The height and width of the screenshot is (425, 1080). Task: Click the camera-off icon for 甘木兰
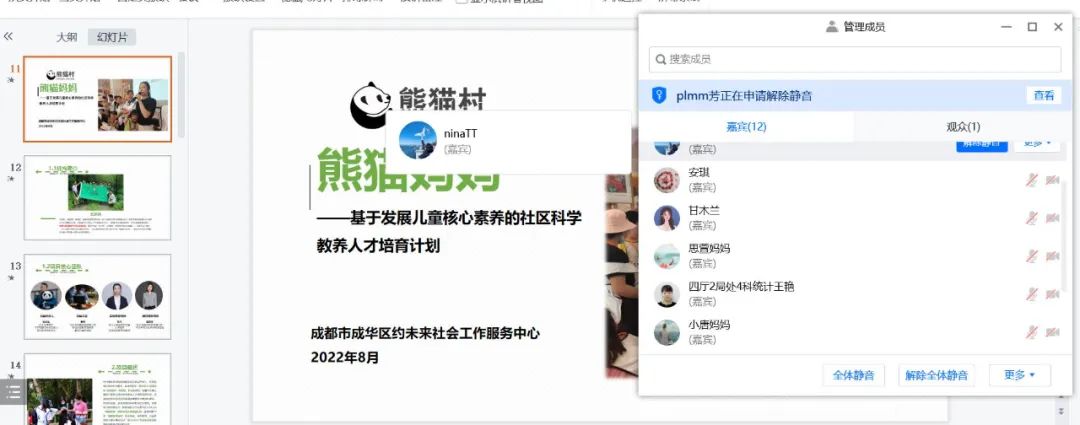pyautogui.click(x=1052, y=218)
